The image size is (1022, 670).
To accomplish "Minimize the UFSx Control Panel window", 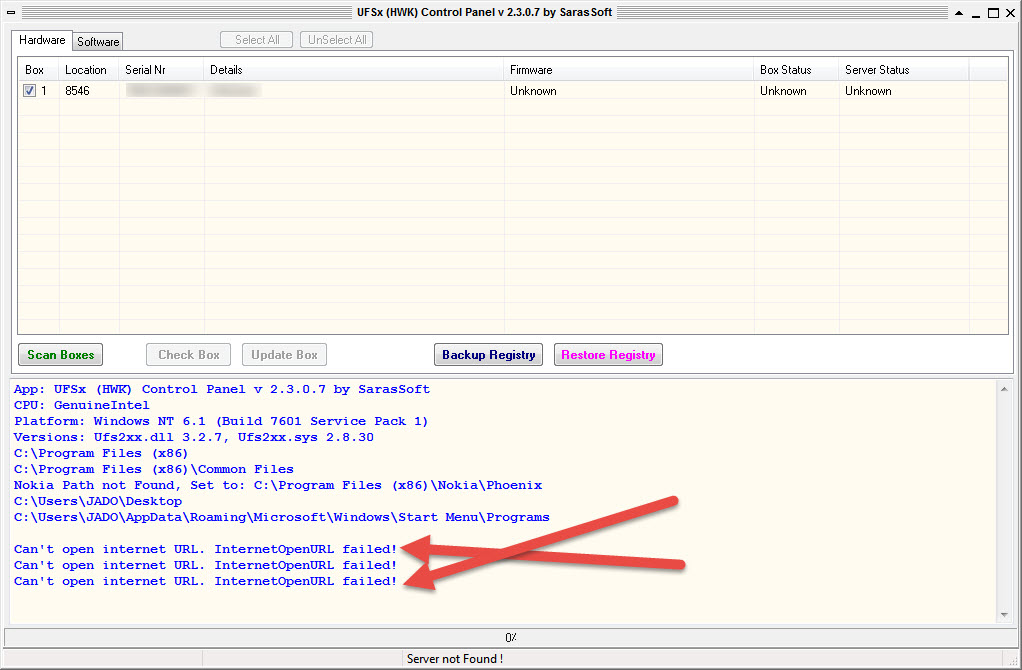I will click(976, 13).
